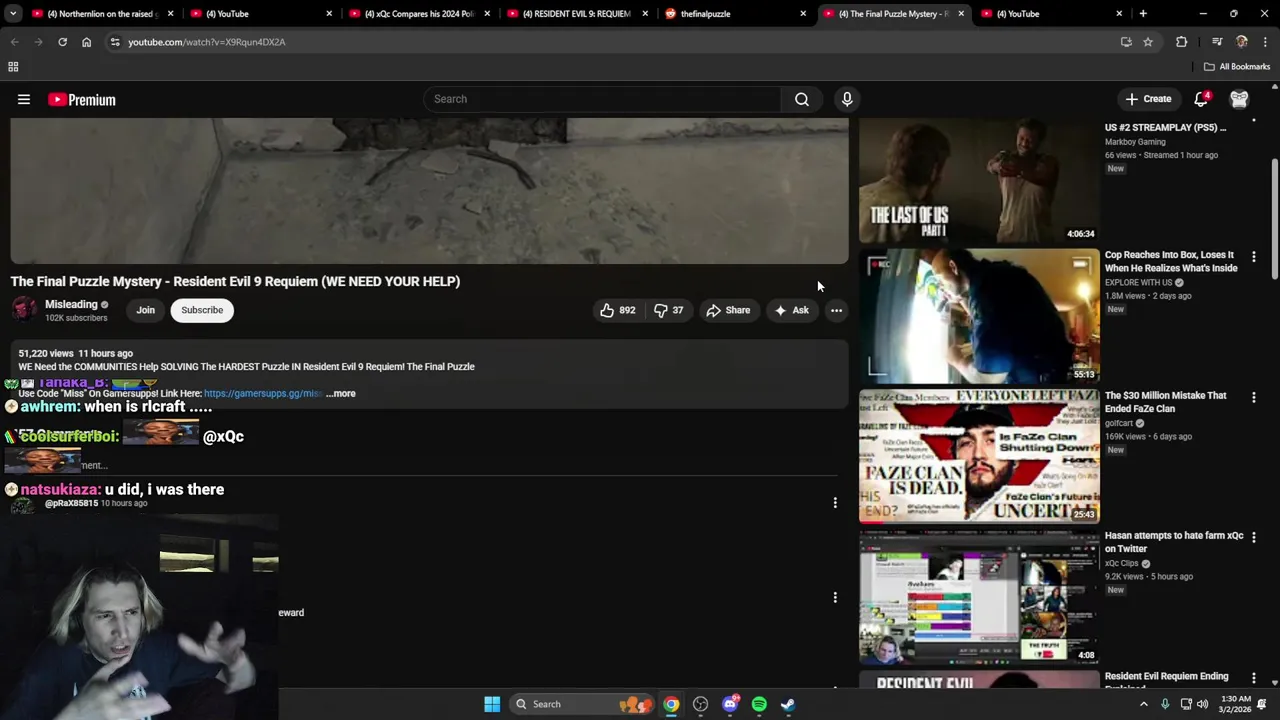Viewport: 1280px width, 720px height.
Task: Switch to the RESIDENT EVIL 9: REQUIEM tab
Action: 578,14
